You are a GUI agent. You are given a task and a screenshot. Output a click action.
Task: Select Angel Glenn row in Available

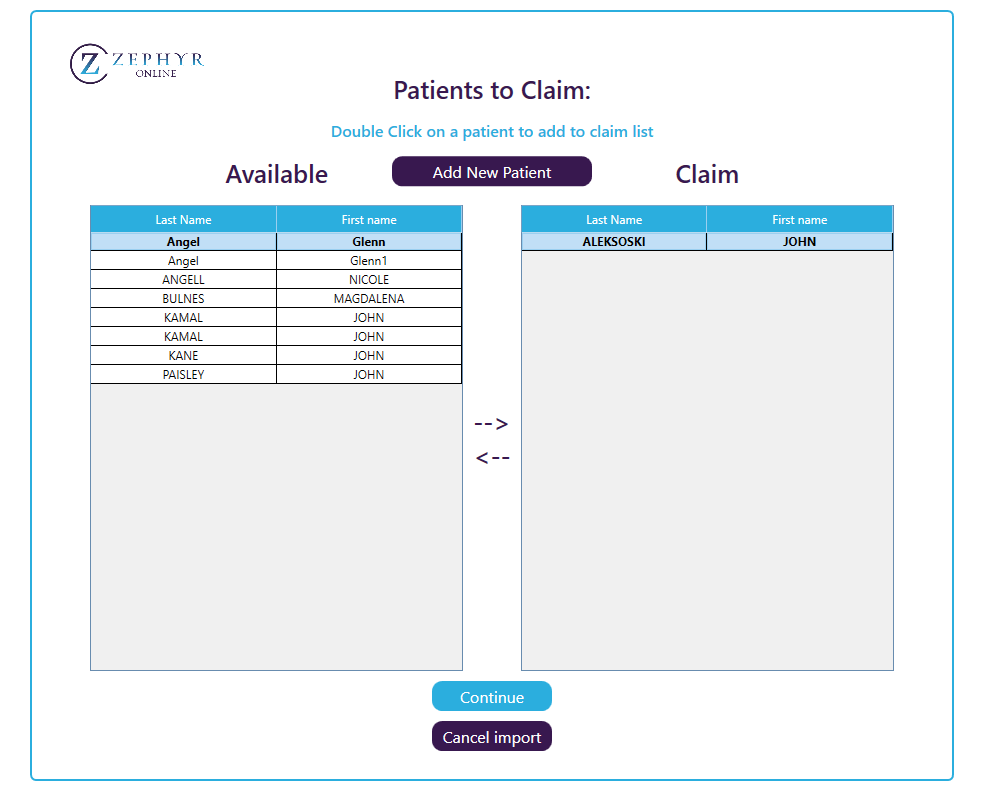(x=183, y=242)
